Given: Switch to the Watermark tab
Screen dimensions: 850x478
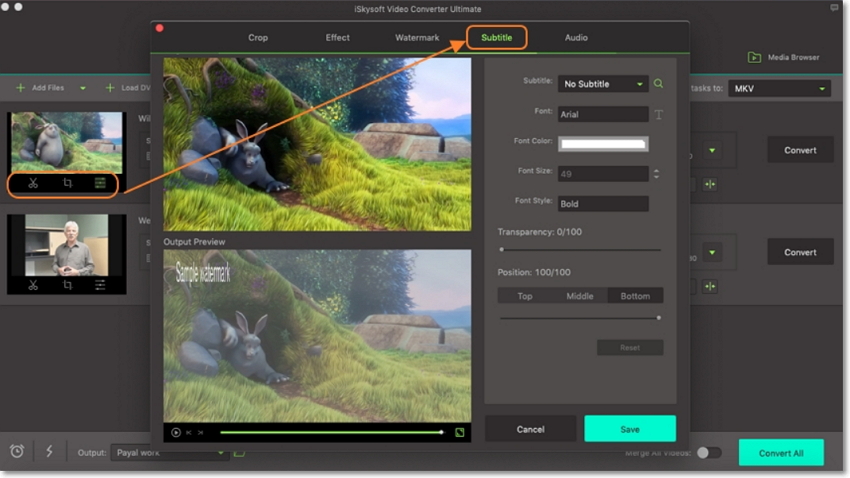Looking at the screenshot, I should (x=416, y=38).
